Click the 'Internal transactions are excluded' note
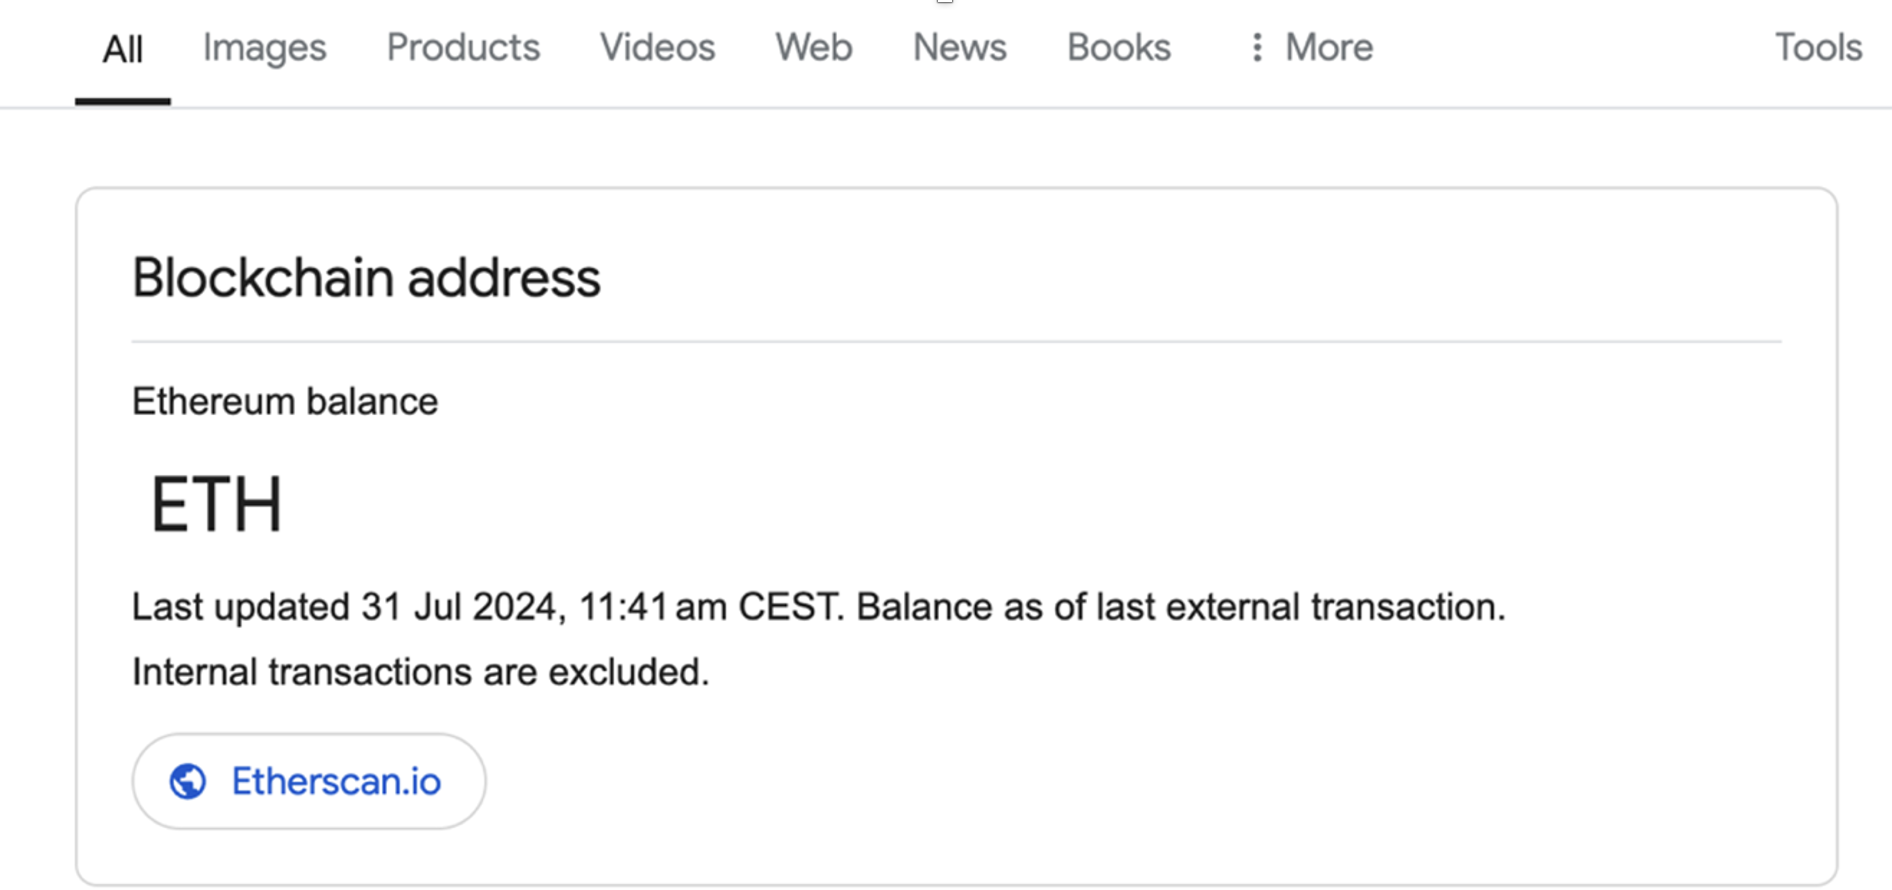The width and height of the screenshot is (1892, 890). 420,672
